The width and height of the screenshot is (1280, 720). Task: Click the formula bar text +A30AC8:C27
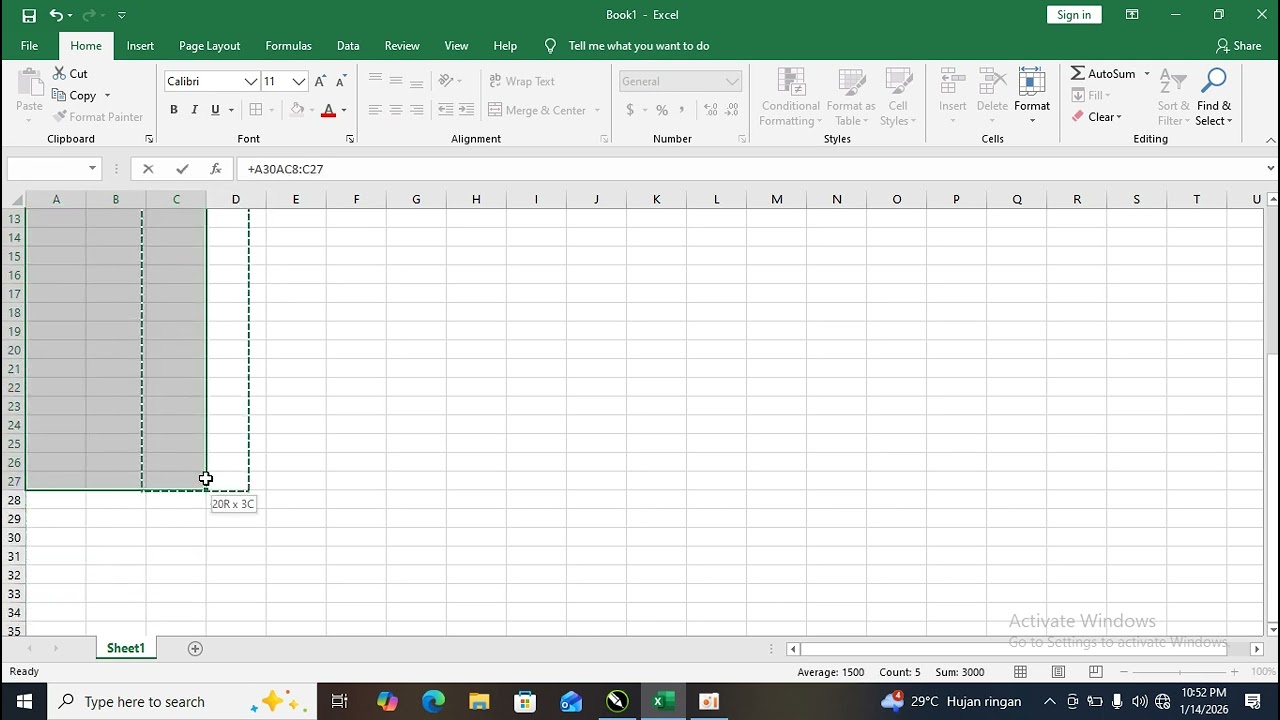(285, 169)
